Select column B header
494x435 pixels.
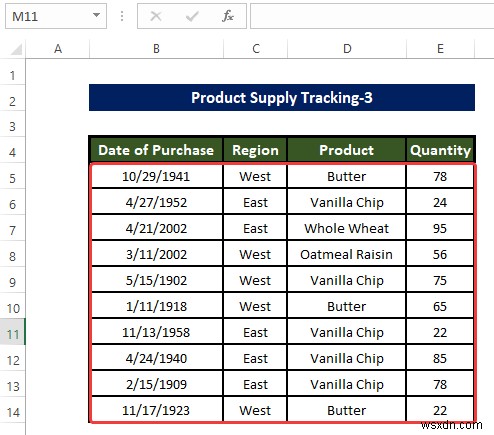pyautogui.click(x=156, y=49)
